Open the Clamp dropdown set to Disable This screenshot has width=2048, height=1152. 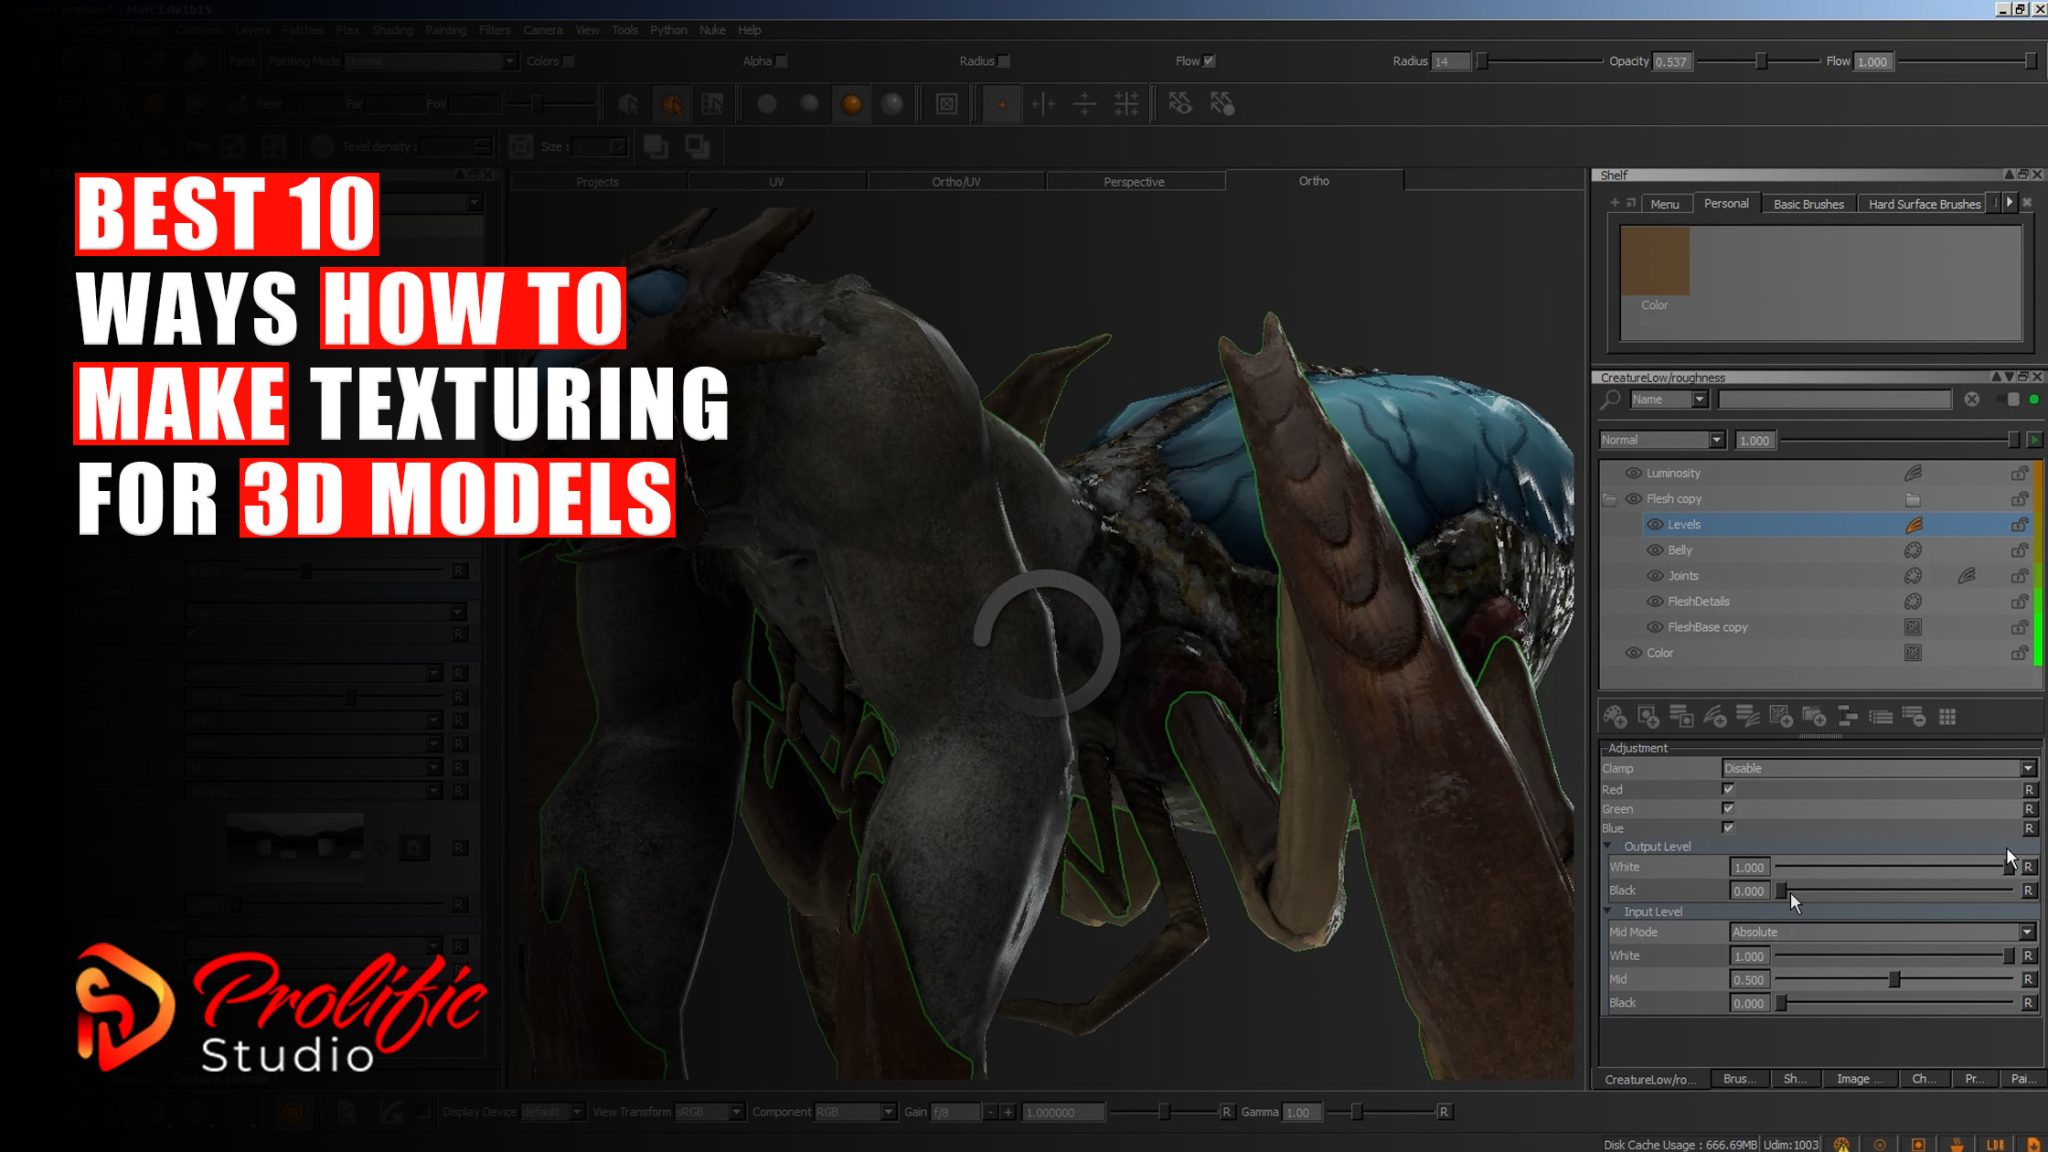[1880, 768]
